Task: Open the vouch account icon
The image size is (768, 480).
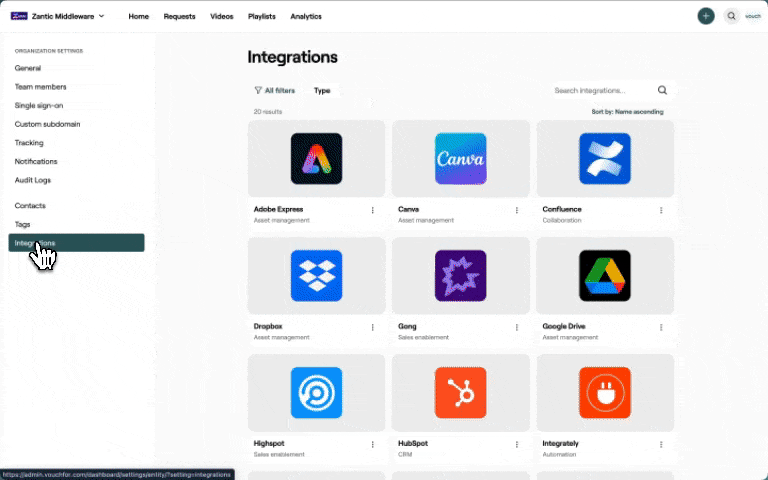Action: tap(753, 16)
